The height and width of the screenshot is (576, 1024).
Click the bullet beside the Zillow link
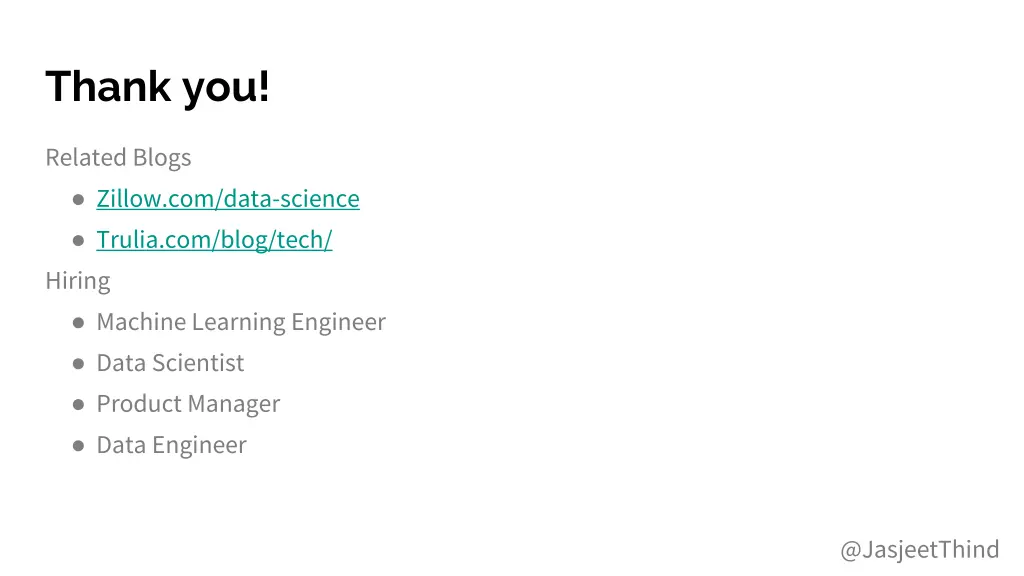78,199
